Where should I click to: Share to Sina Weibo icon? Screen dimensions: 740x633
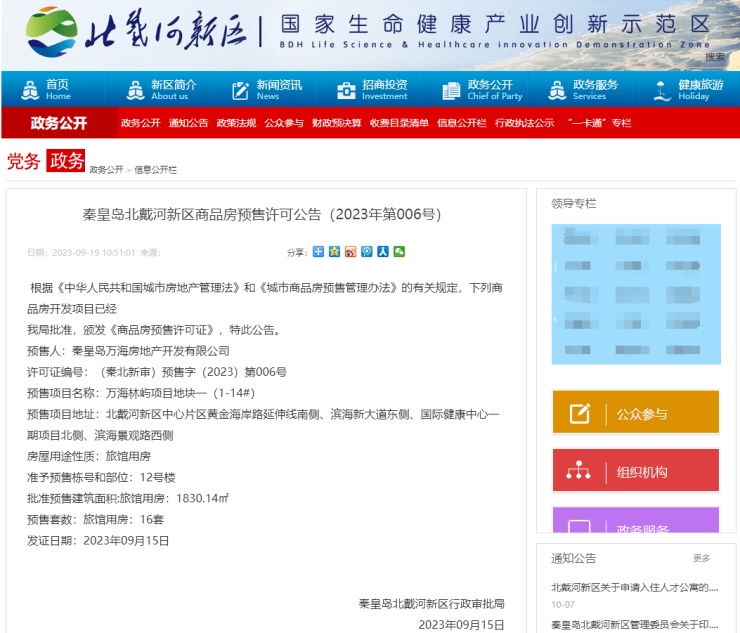pos(351,252)
